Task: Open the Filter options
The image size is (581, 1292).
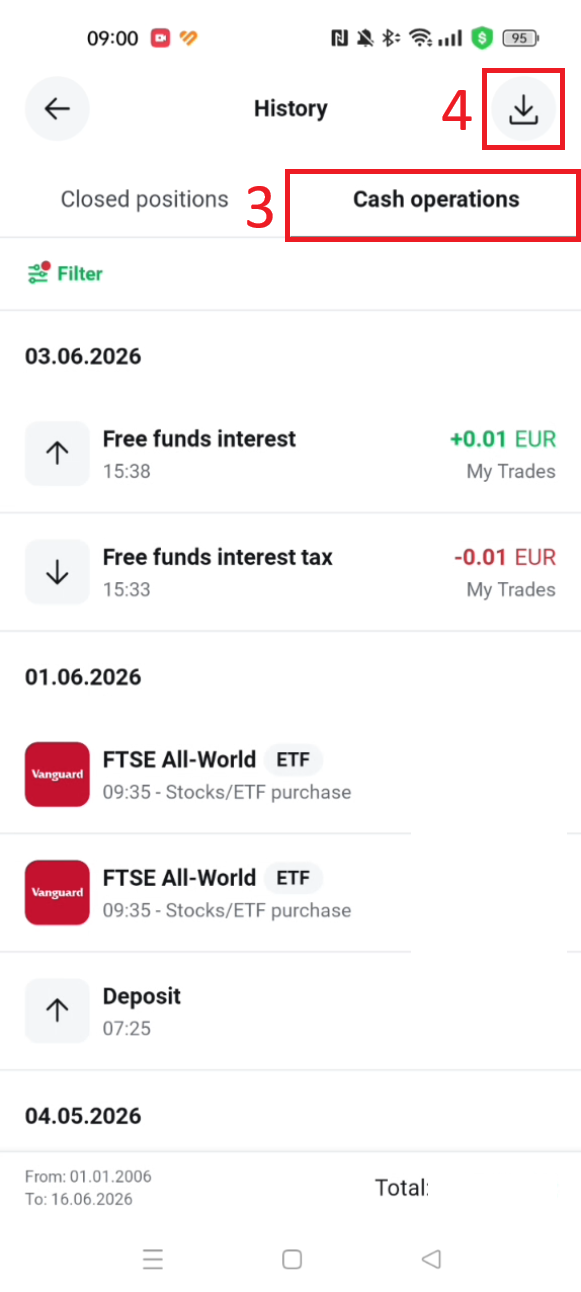Action: point(65,273)
